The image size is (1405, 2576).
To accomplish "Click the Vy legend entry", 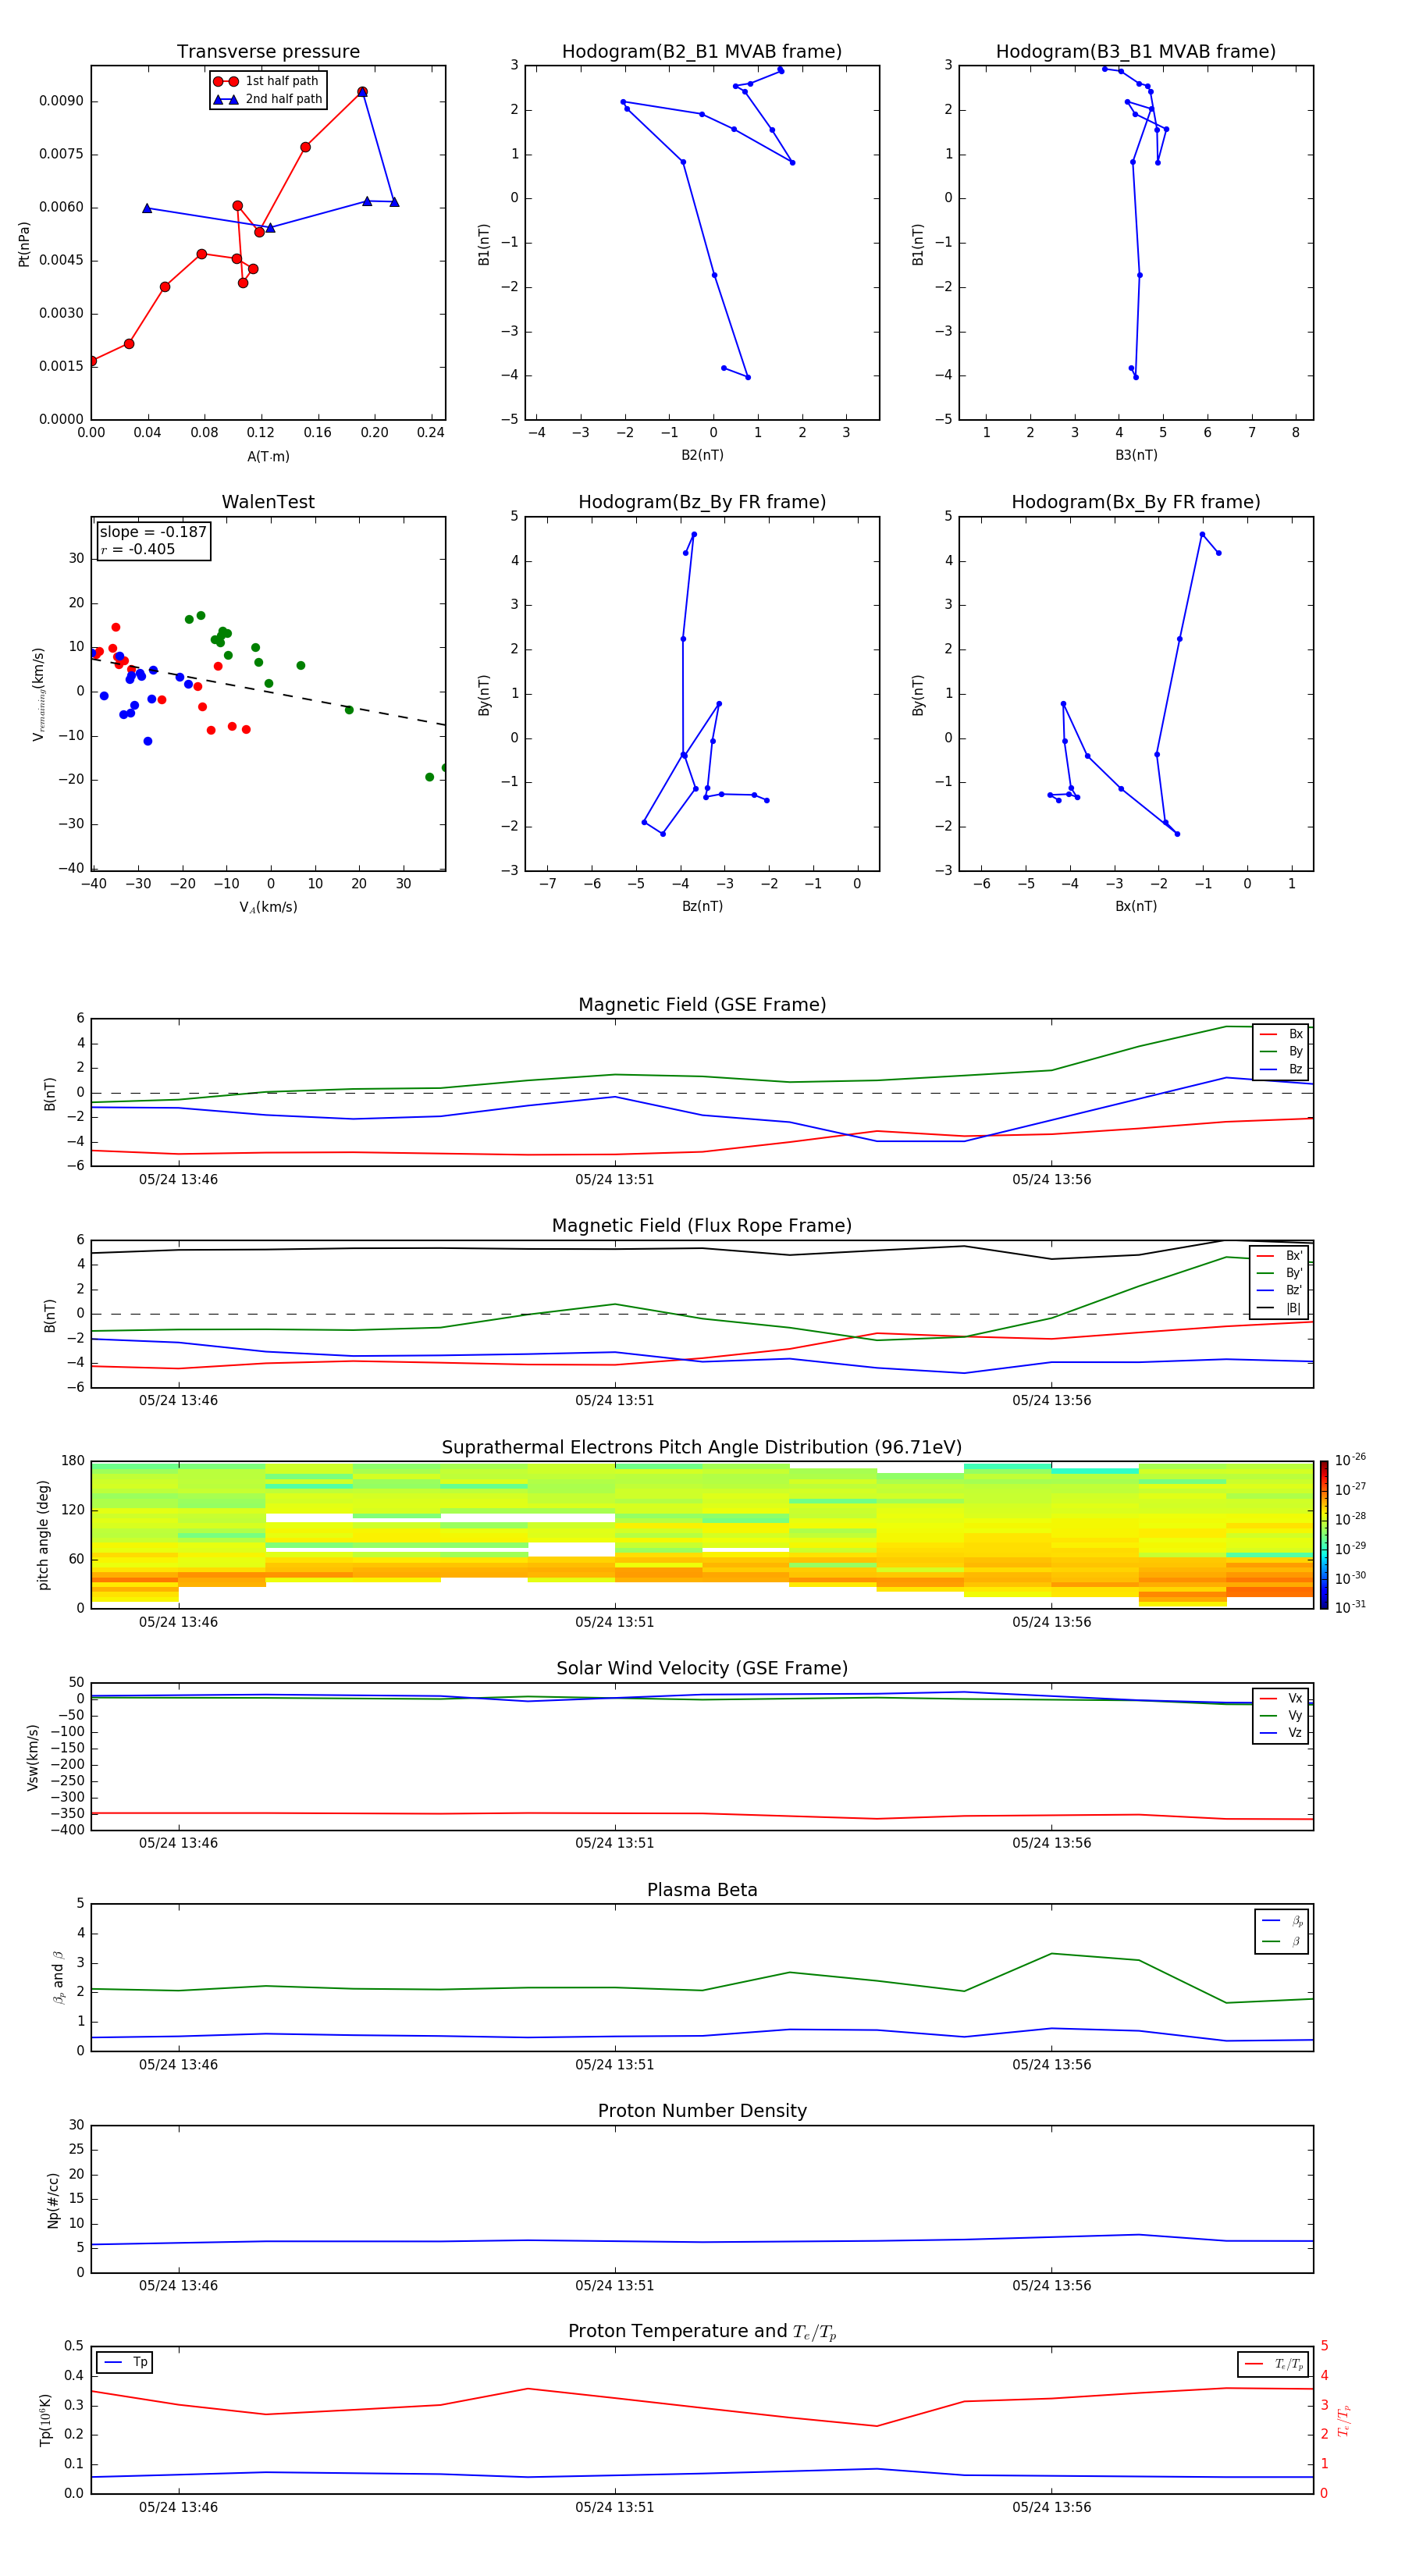I will (x=1281, y=1716).
